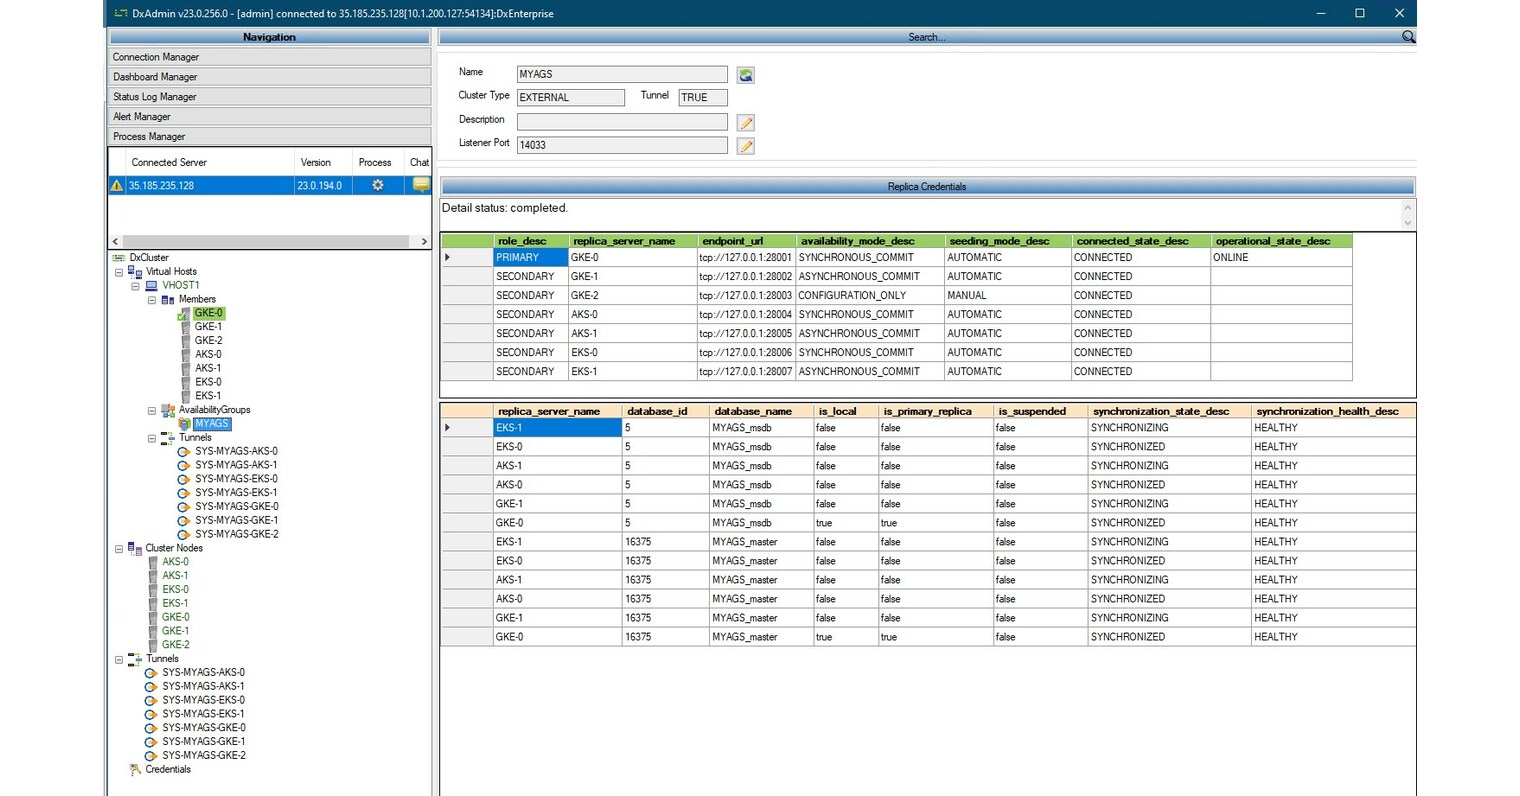The height and width of the screenshot is (796, 1520).
Task: Open the Connection Manager panel
Action: coord(270,57)
